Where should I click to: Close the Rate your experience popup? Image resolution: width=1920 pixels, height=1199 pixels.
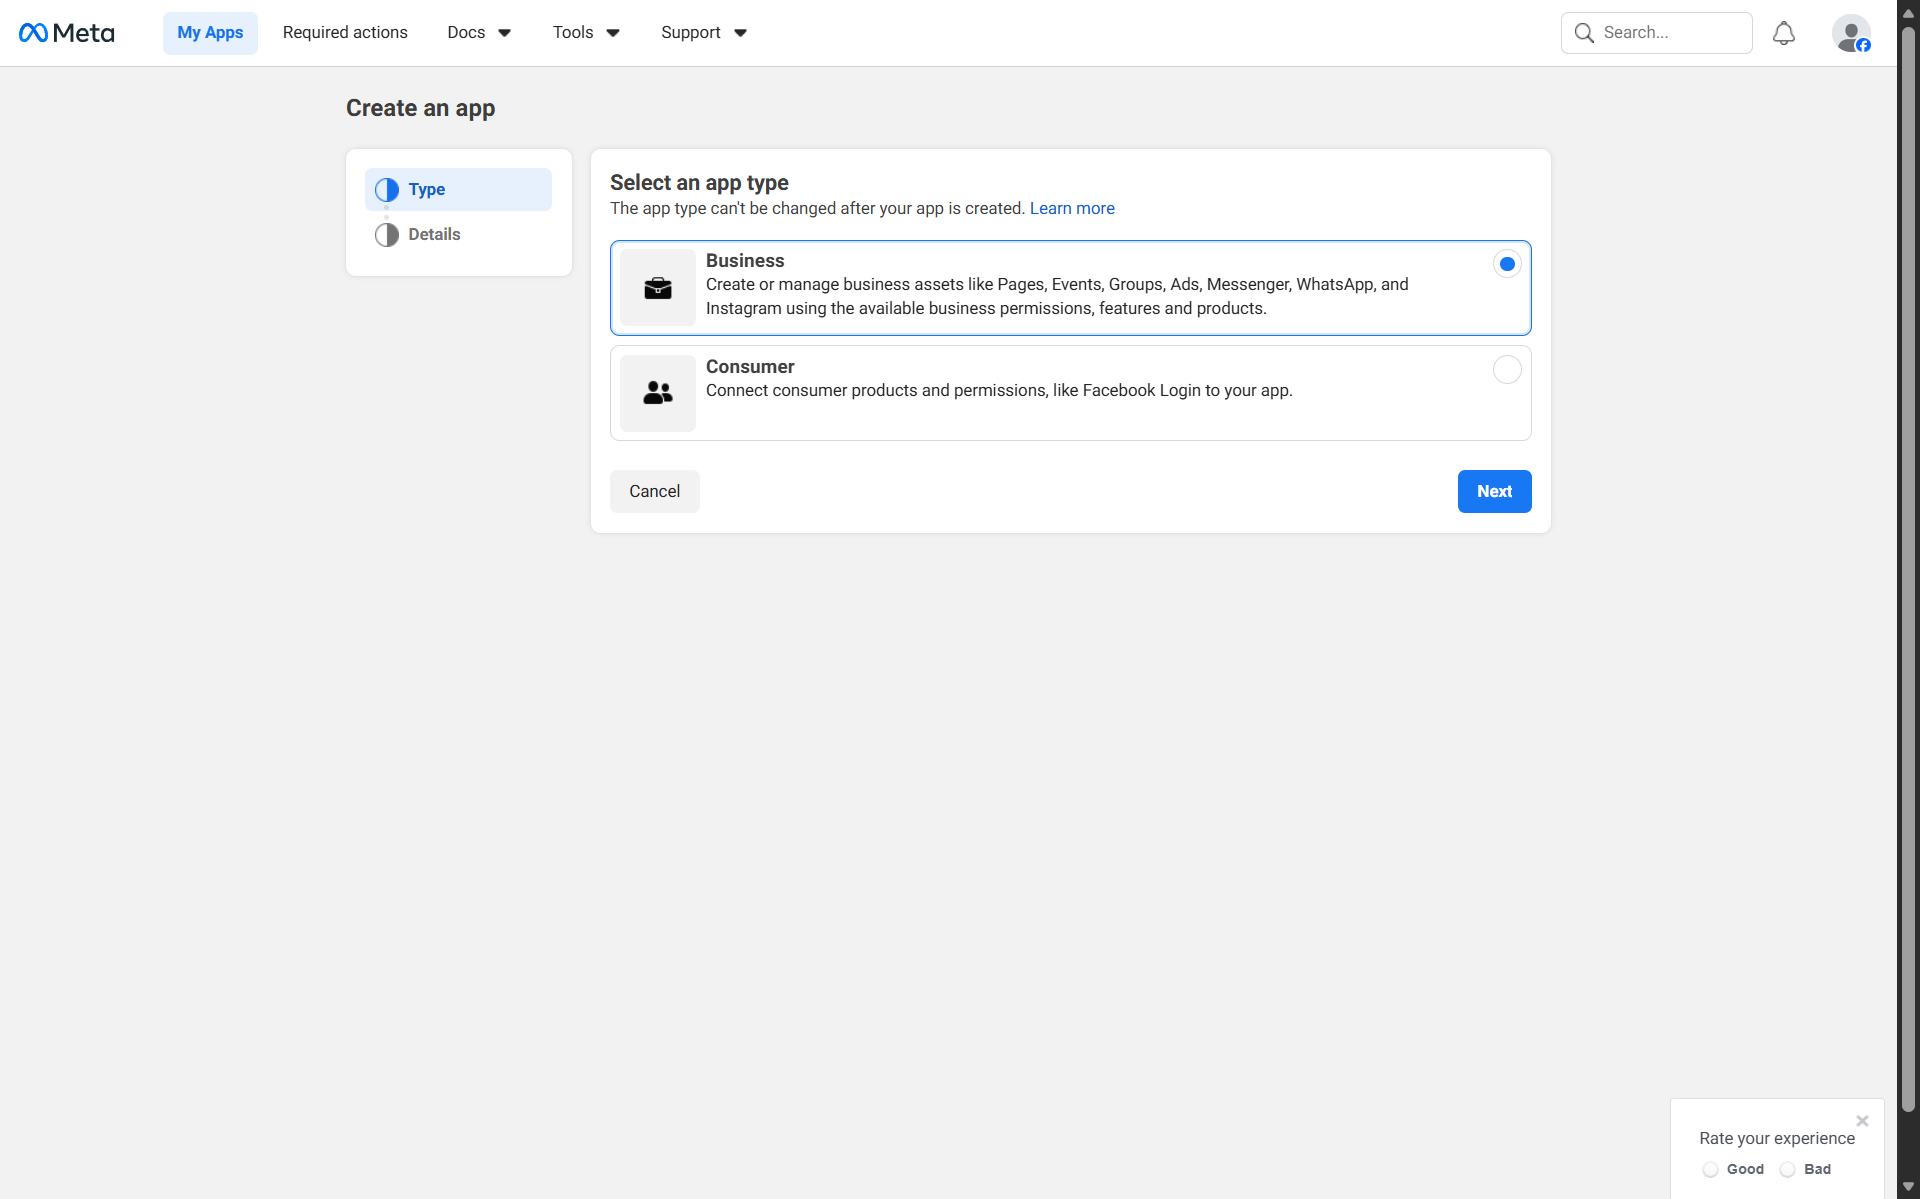(x=1862, y=1121)
